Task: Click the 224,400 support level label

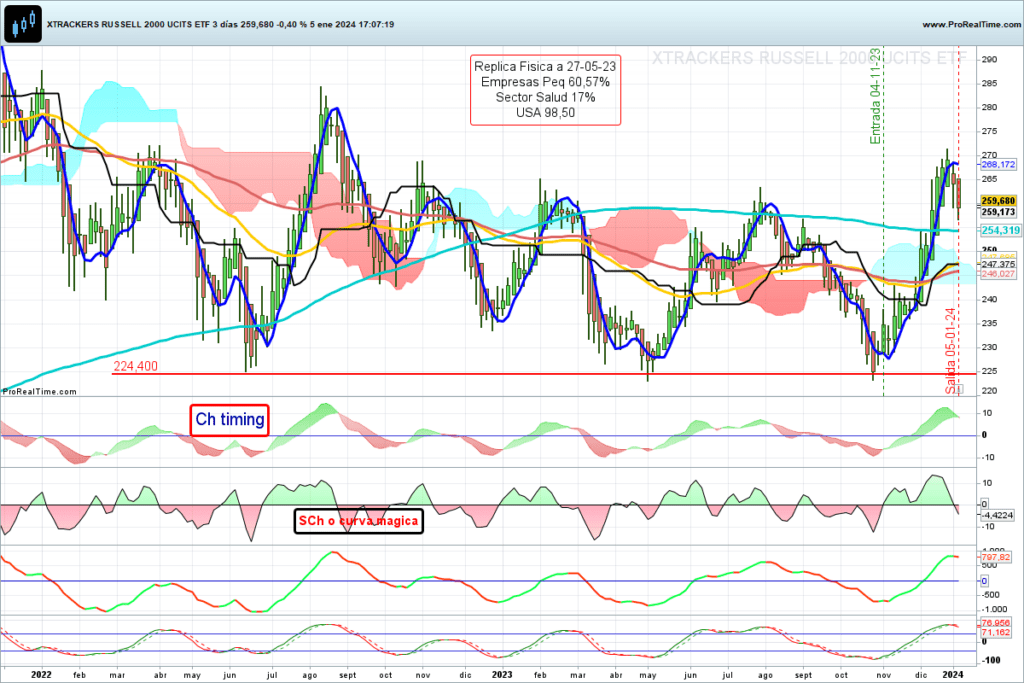Action: 135,366
